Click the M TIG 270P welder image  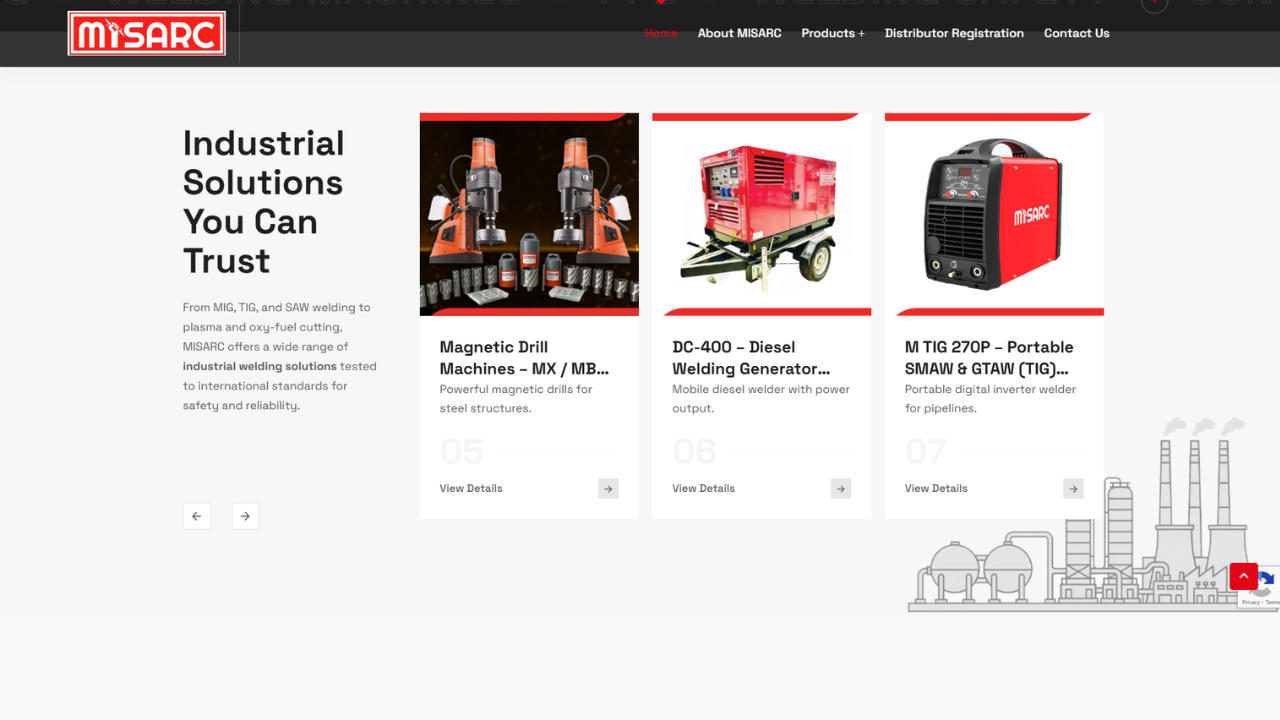coord(994,214)
